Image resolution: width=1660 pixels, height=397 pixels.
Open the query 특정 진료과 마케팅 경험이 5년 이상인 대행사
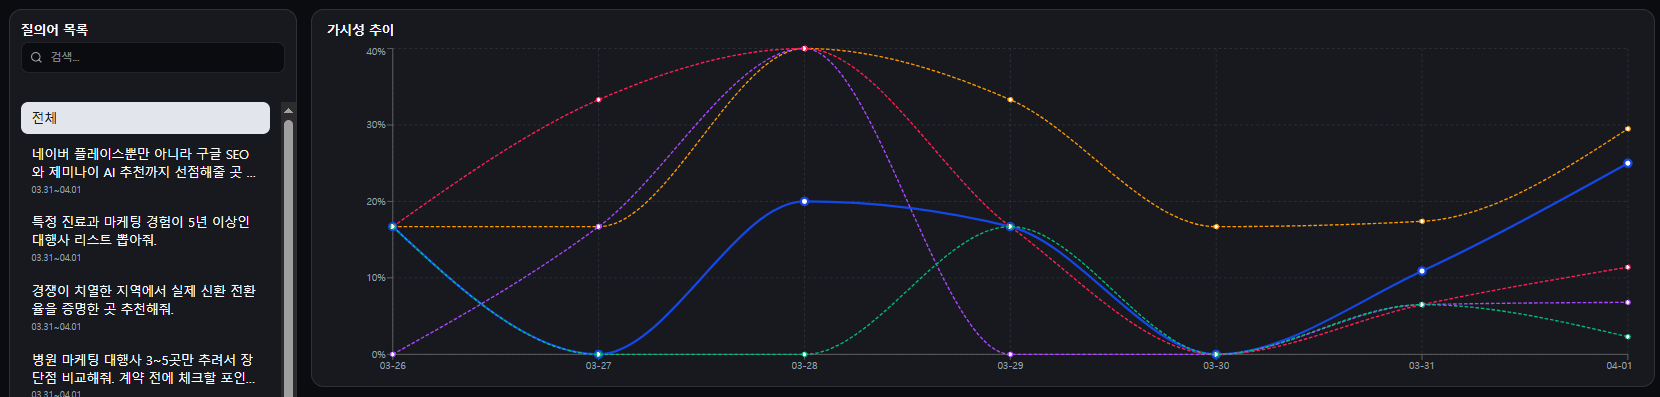pyautogui.click(x=145, y=239)
